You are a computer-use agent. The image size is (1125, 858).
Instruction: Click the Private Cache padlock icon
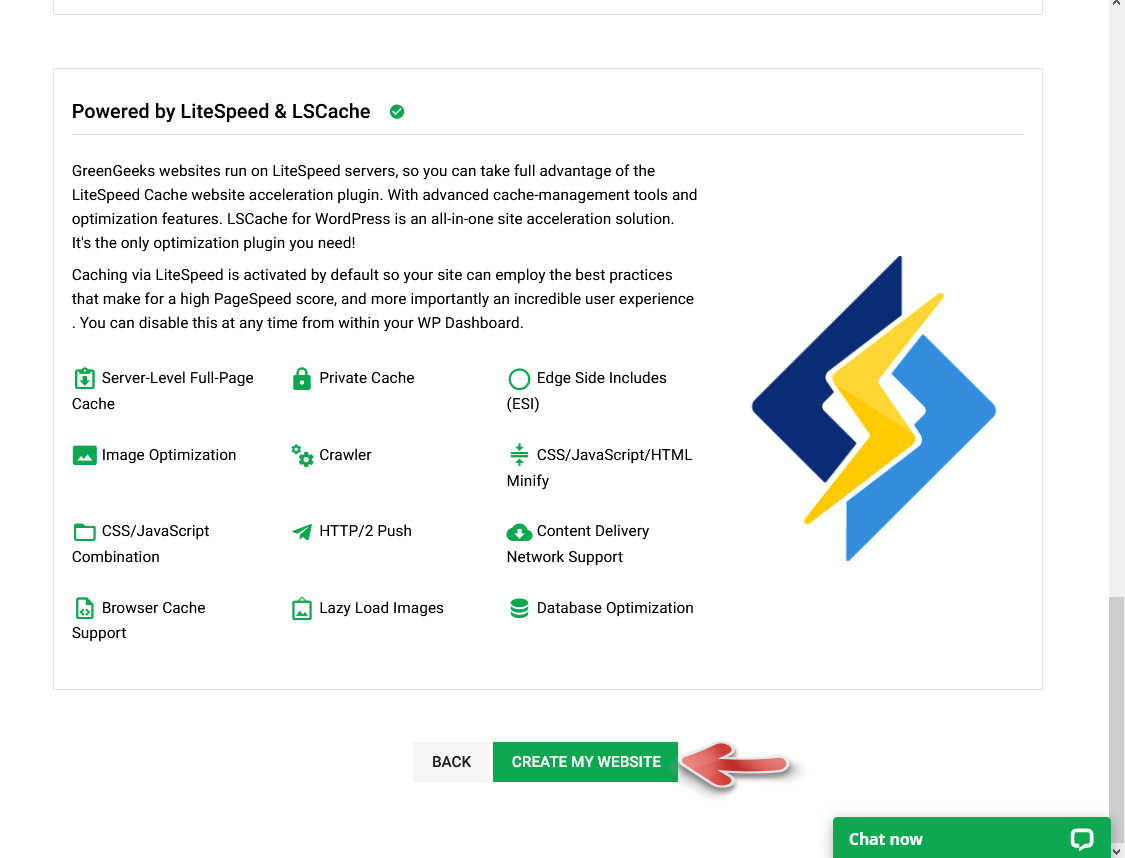click(302, 378)
